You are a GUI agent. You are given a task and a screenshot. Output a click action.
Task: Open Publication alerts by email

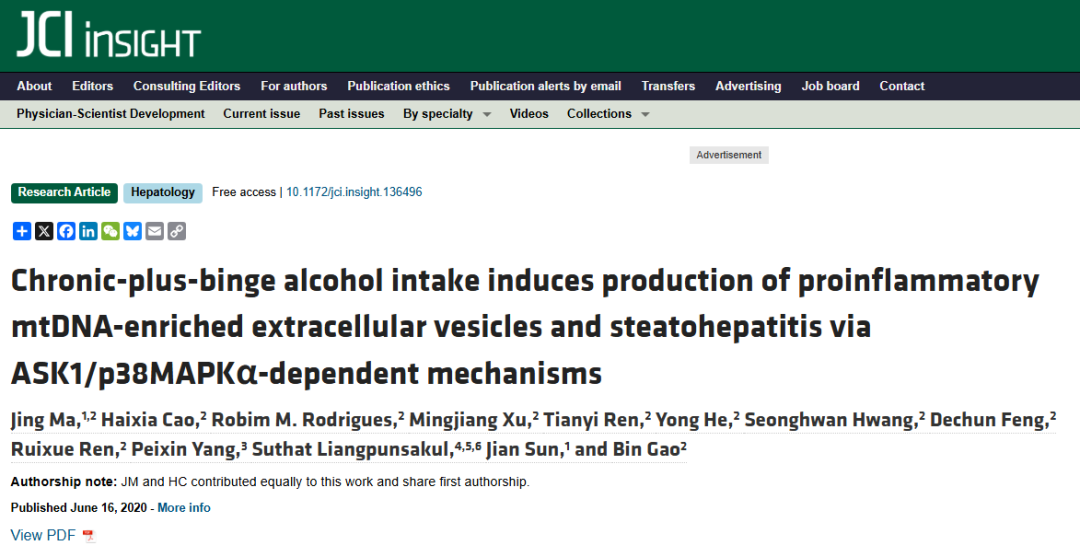point(546,86)
